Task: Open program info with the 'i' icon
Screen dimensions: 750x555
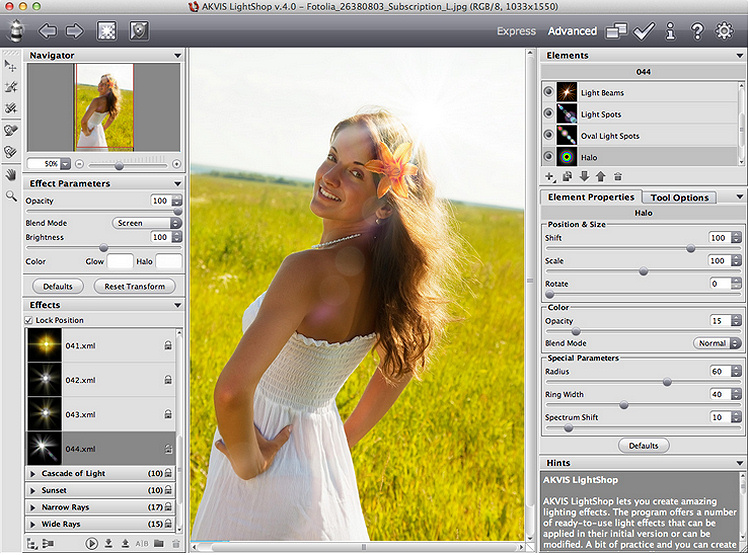Action: pyautogui.click(x=670, y=31)
